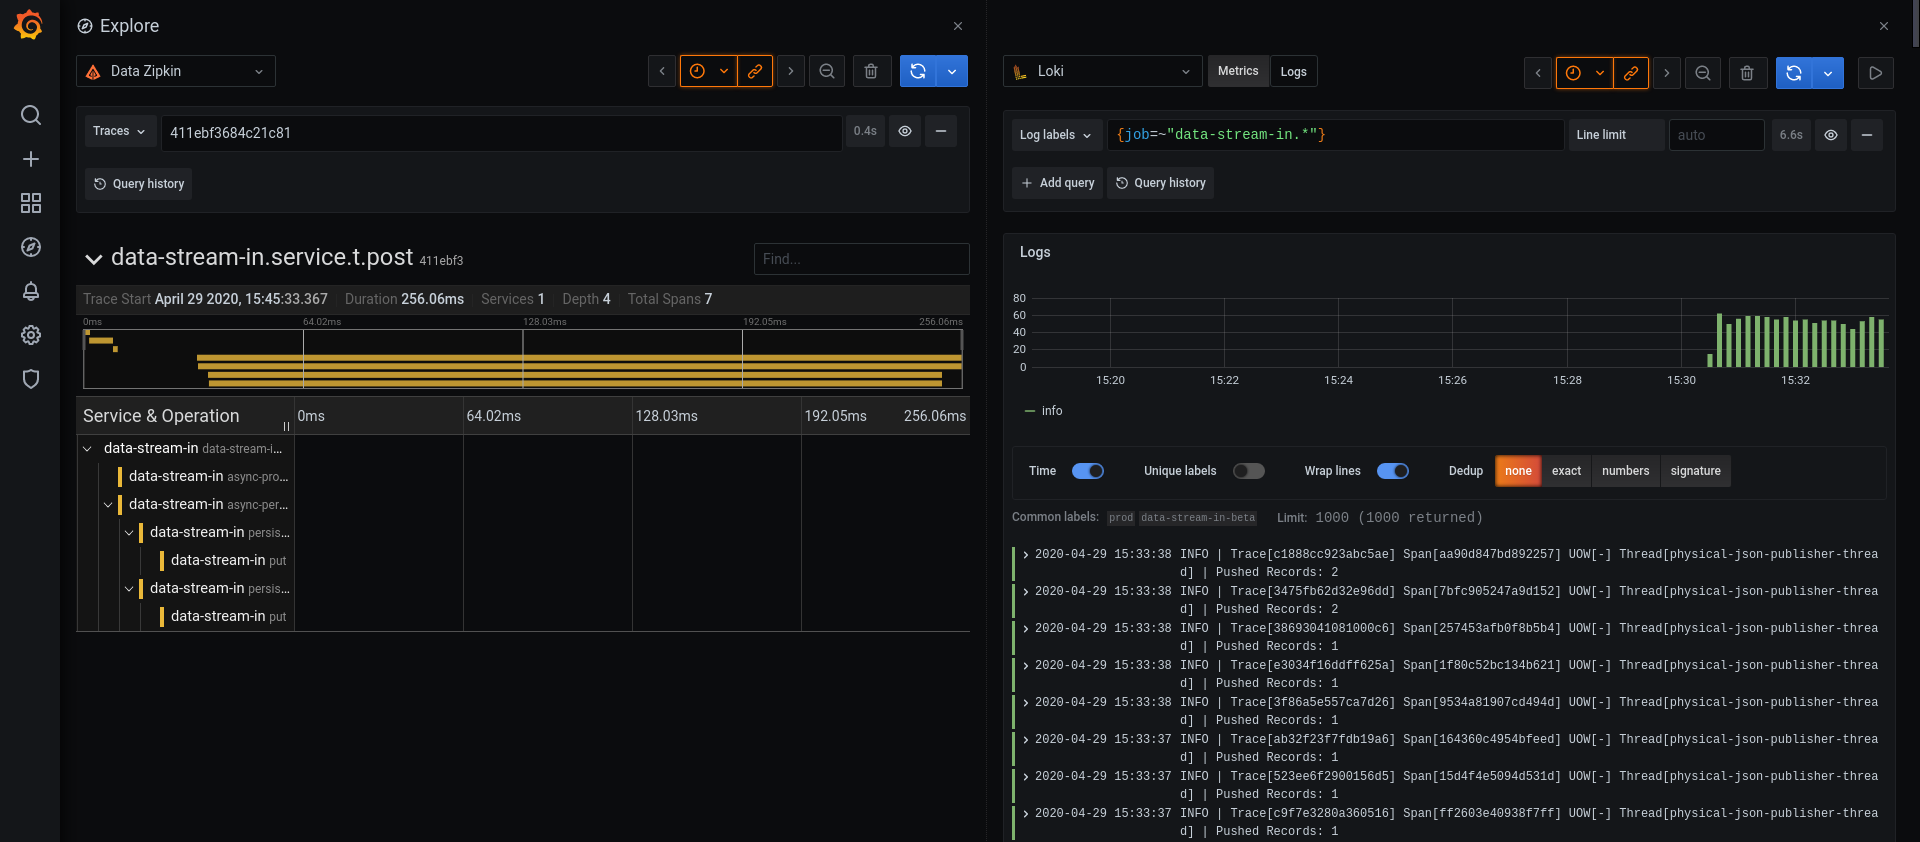Zoom out time range in Zipkin pane
This screenshot has width=1920, height=842.
pyautogui.click(x=827, y=71)
